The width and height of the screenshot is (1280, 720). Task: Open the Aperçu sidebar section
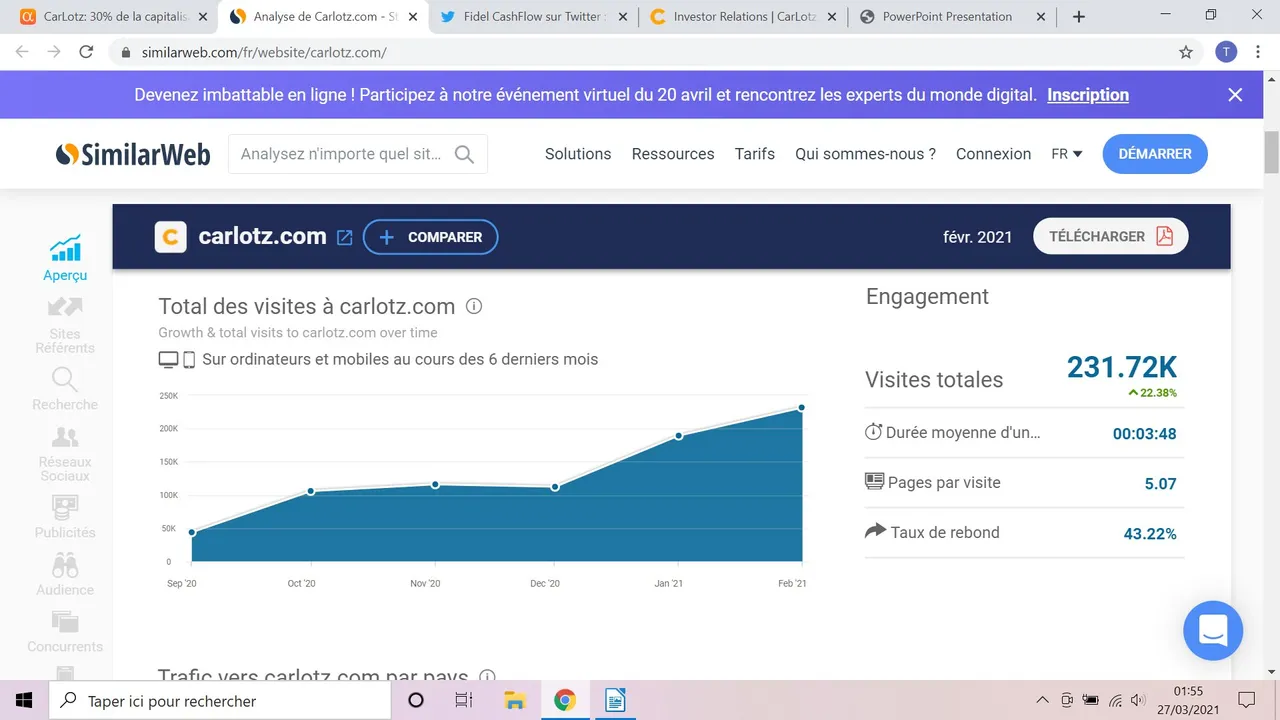point(65,259)
